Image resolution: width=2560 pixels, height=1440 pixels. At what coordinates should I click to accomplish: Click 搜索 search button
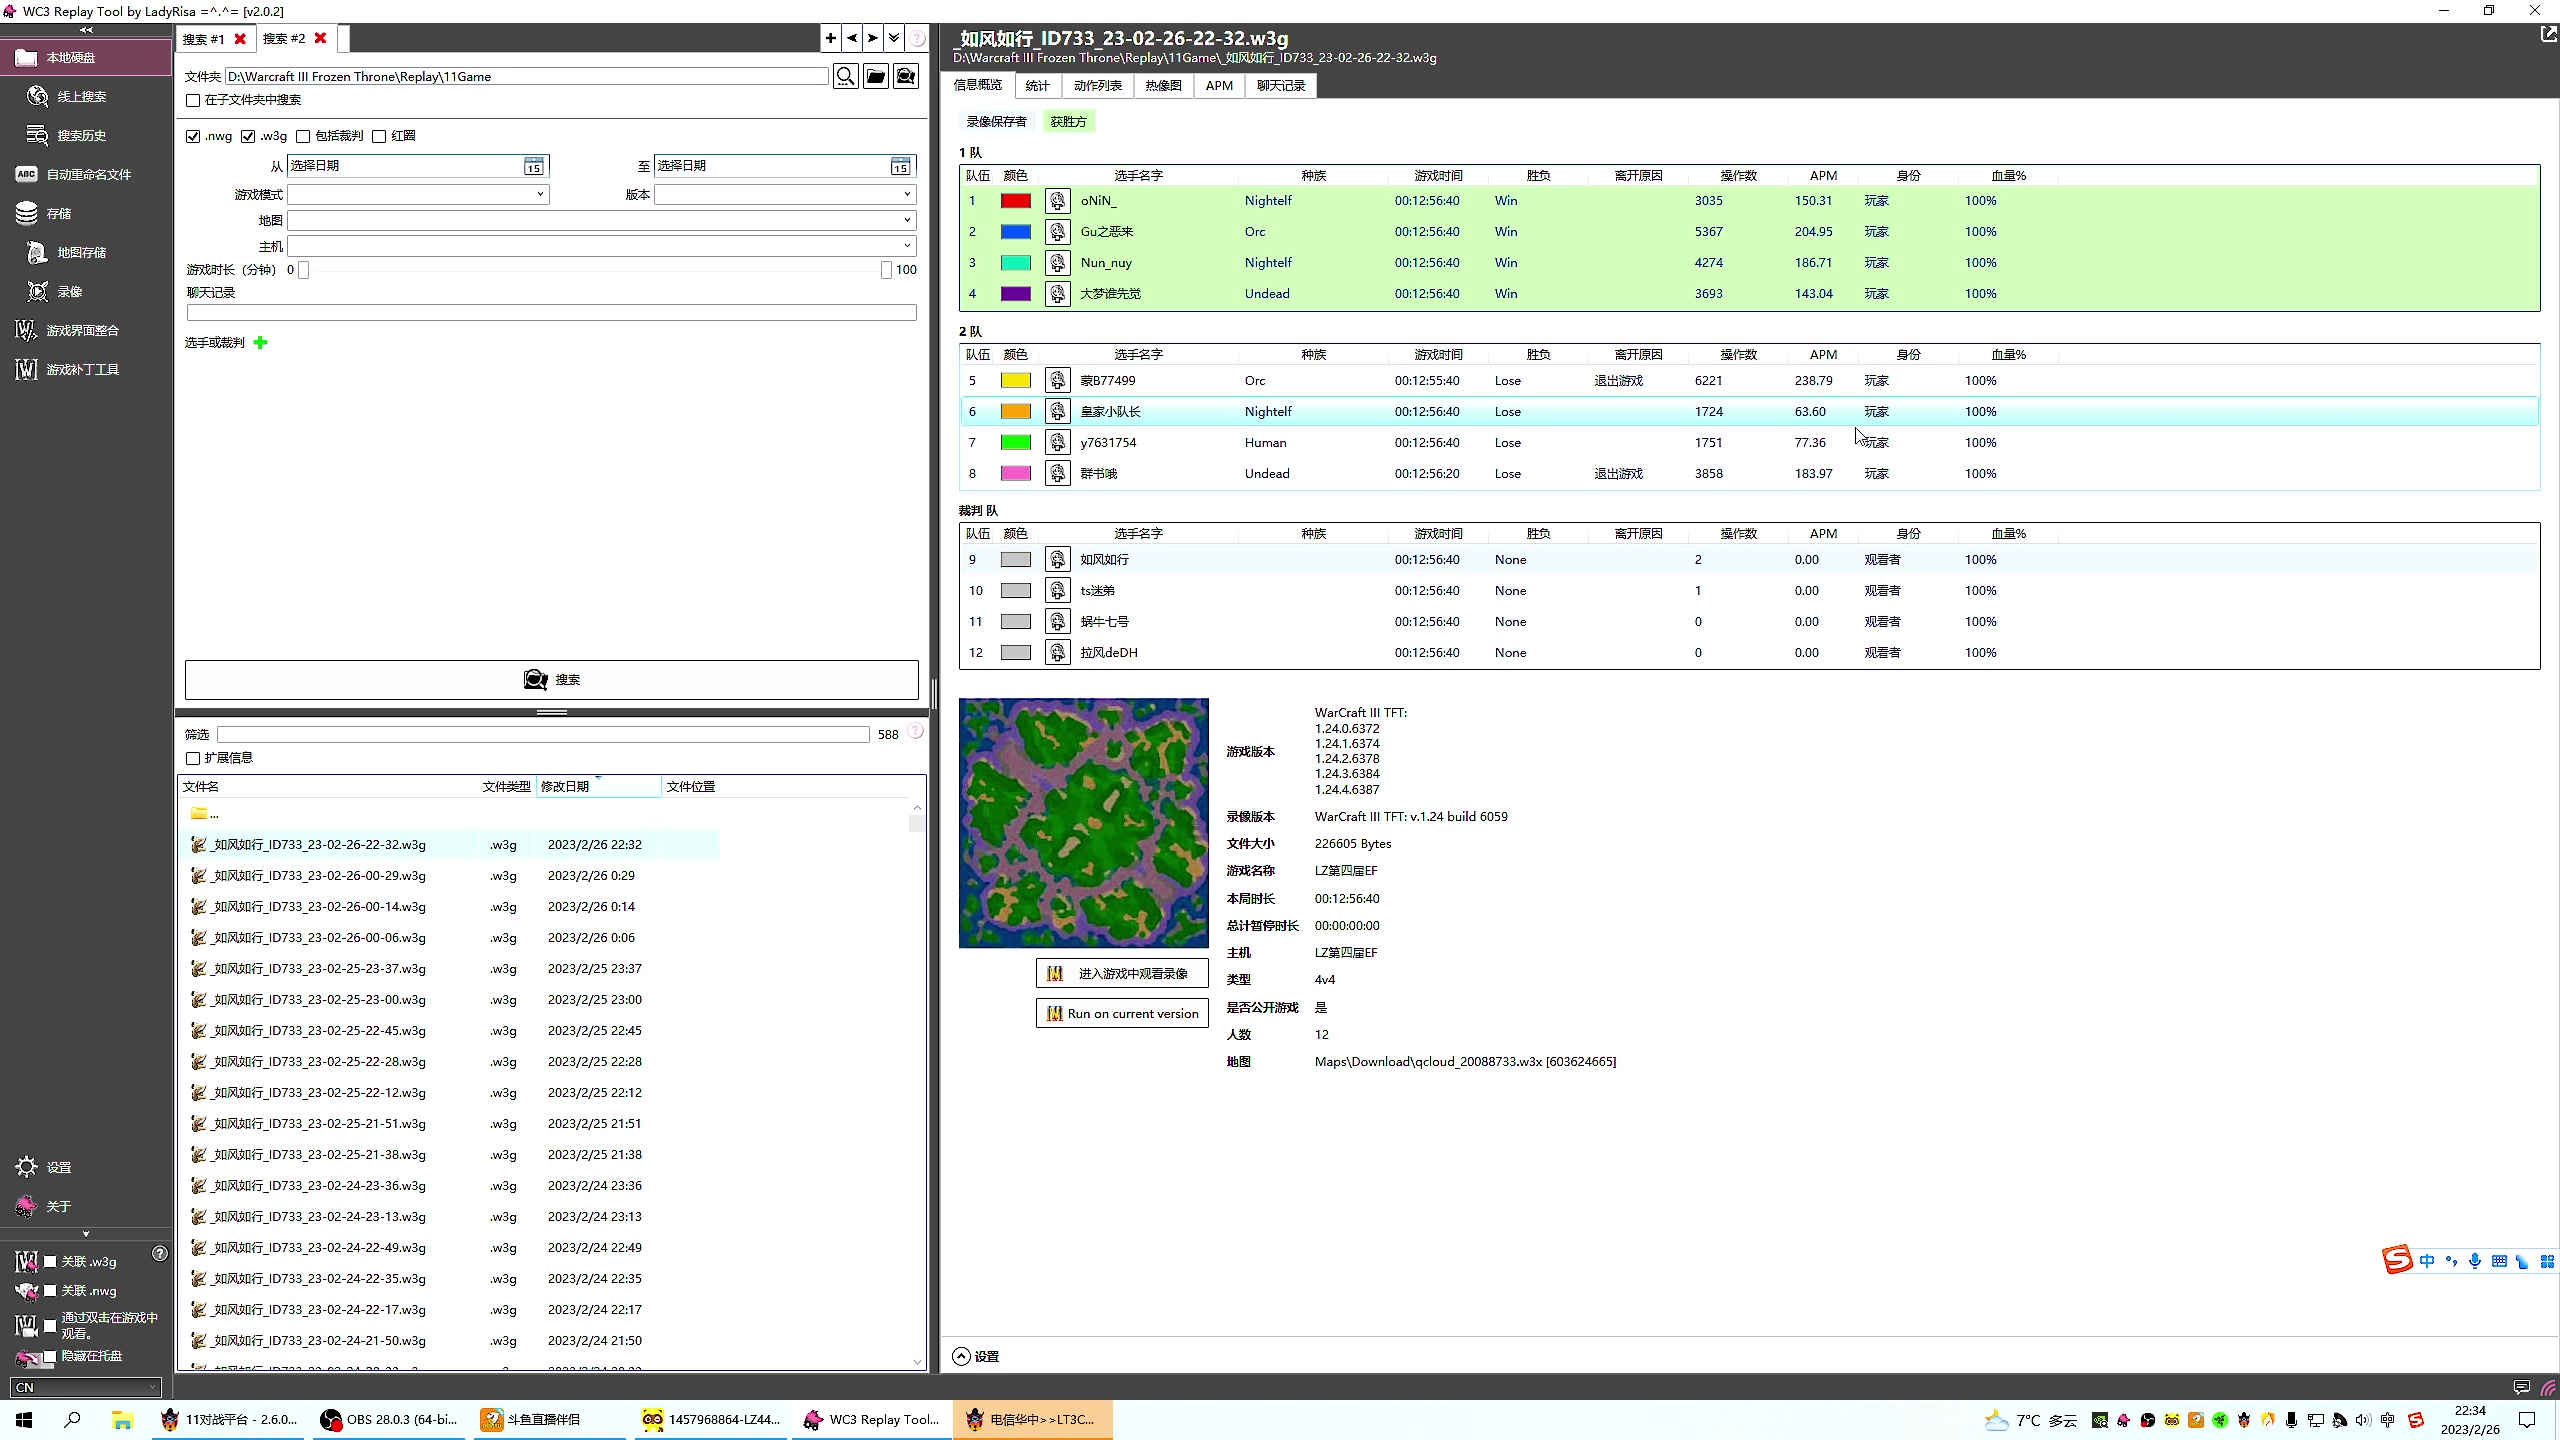click(x=552, y=679)
